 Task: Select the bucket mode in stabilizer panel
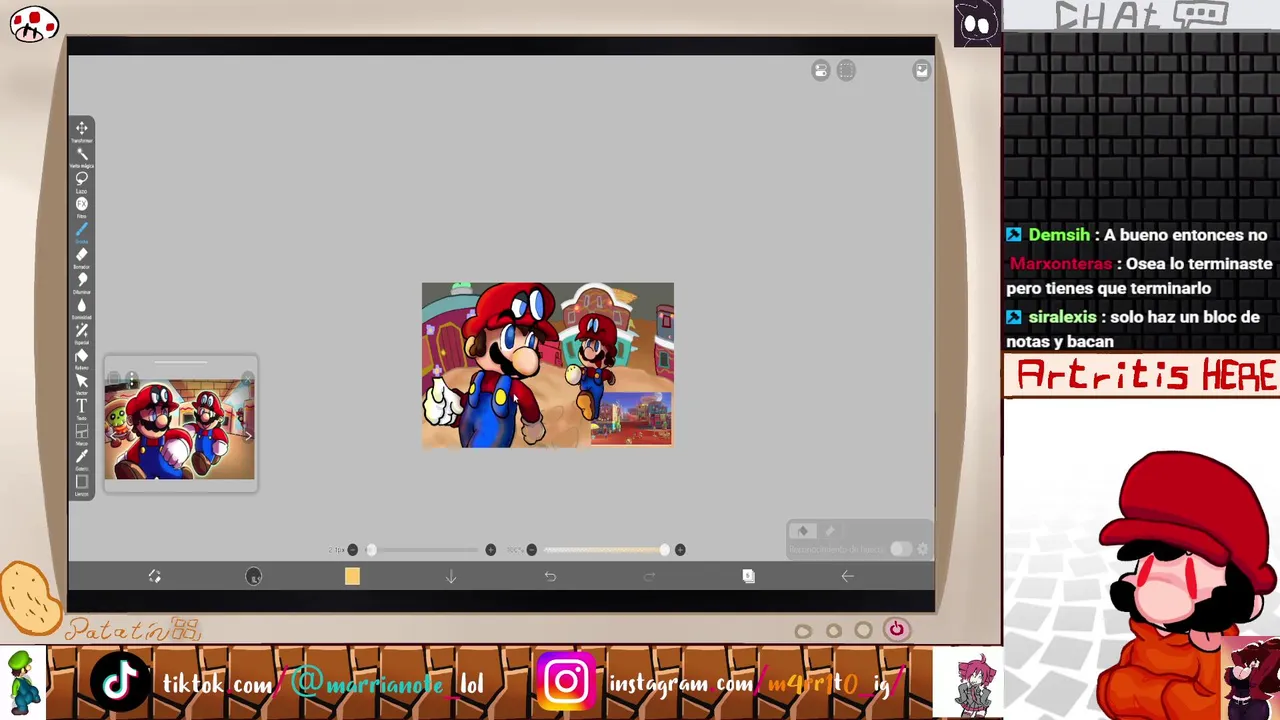(x=803, y=531)
